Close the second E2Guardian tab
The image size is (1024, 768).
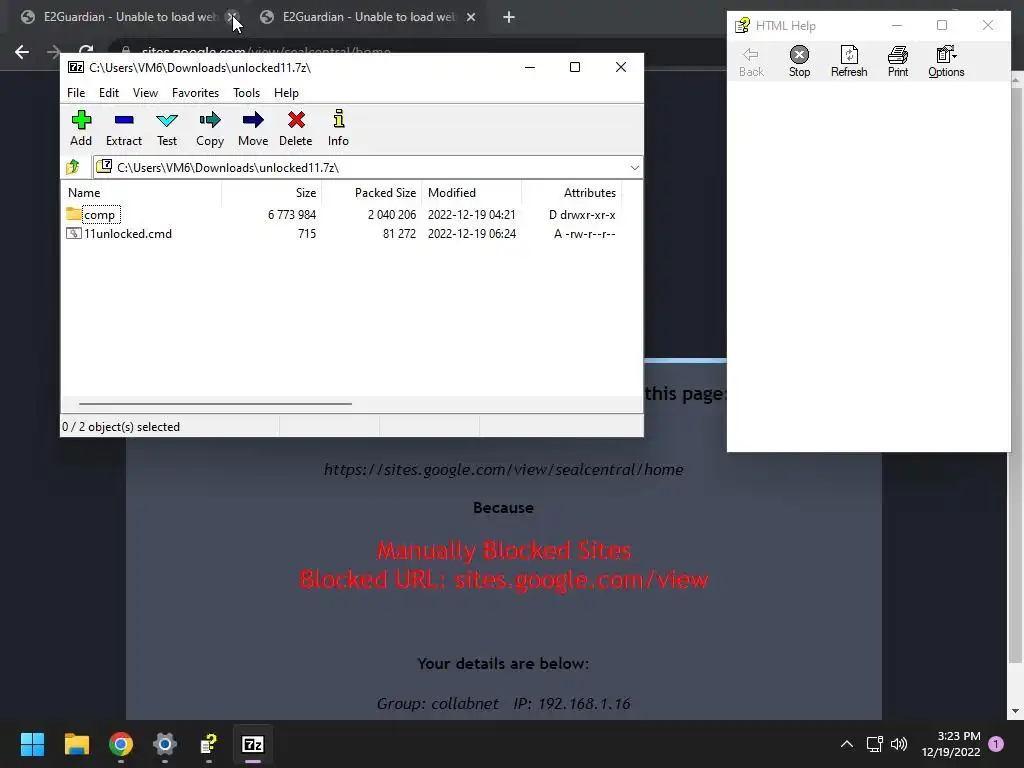[x=471, y=17]
